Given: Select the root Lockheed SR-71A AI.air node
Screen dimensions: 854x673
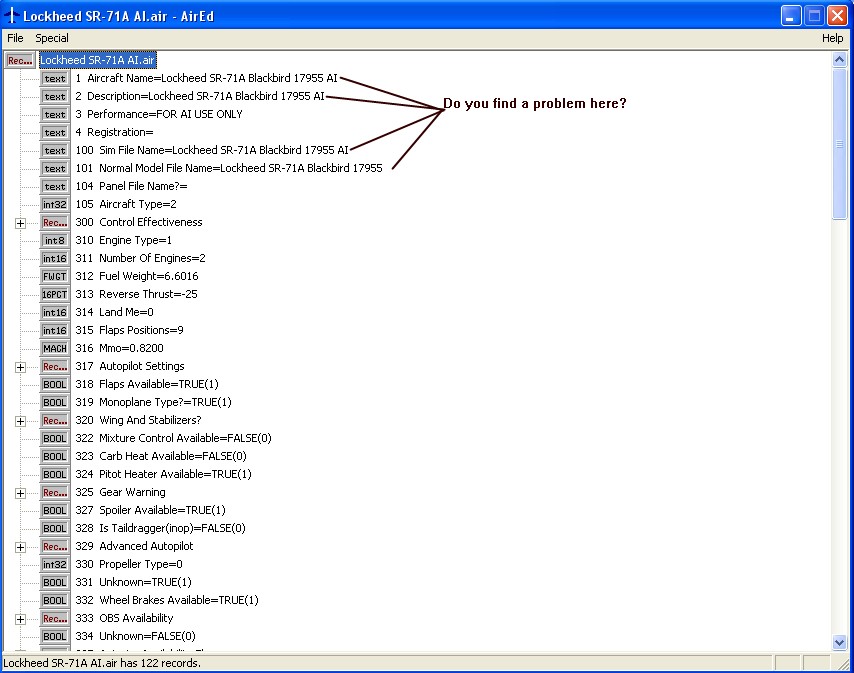Looking at the screenshot, I should coord(97,60).
